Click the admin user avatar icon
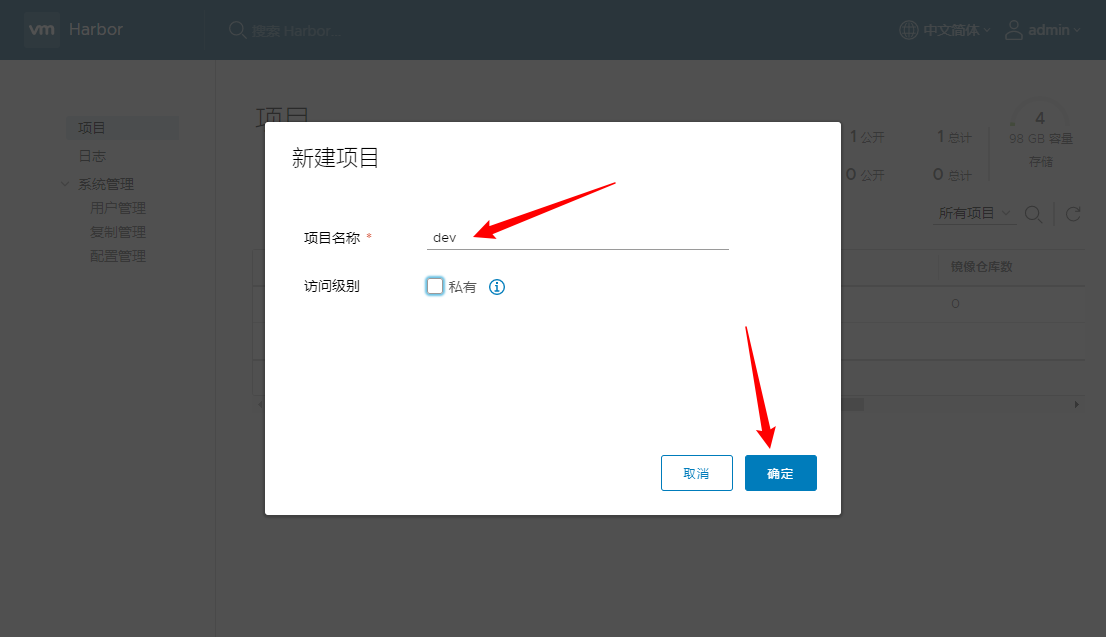 click(1014, 30)
